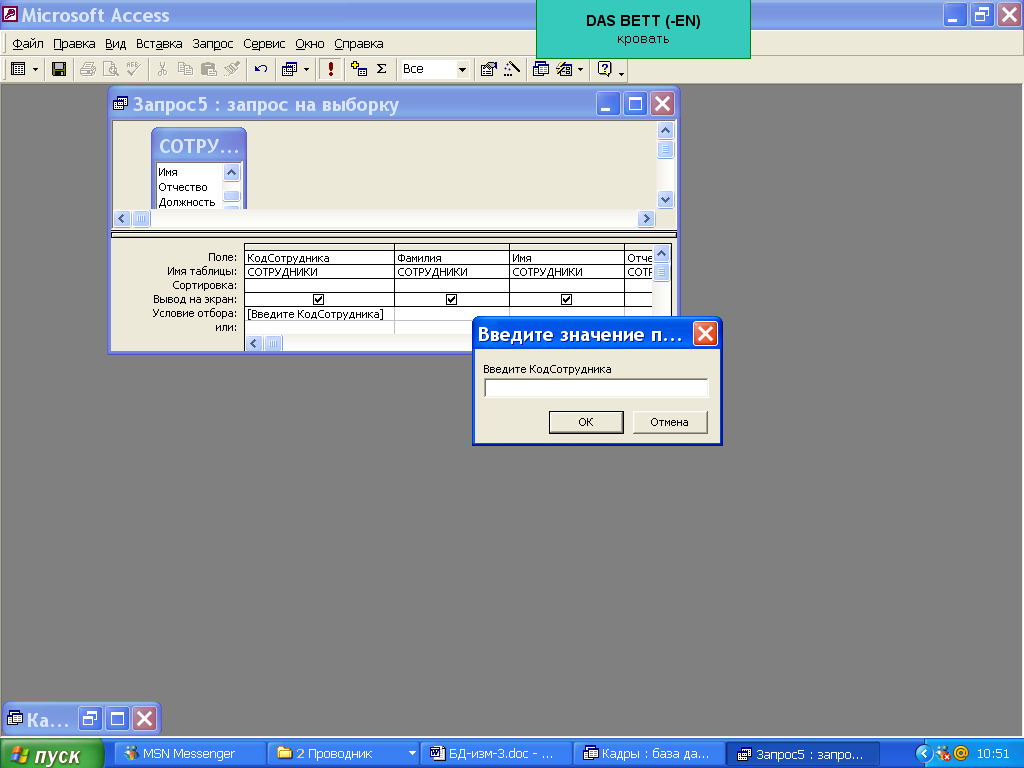Open toolbar options arrow after Help

[x=622, y=71]
